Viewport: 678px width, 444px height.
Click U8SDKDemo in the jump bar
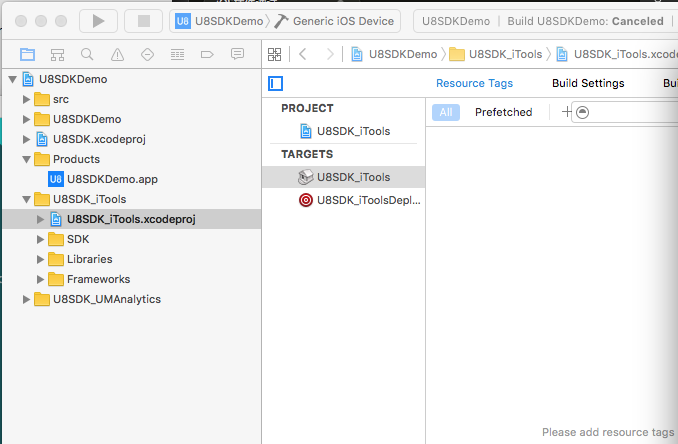(394, 54)
